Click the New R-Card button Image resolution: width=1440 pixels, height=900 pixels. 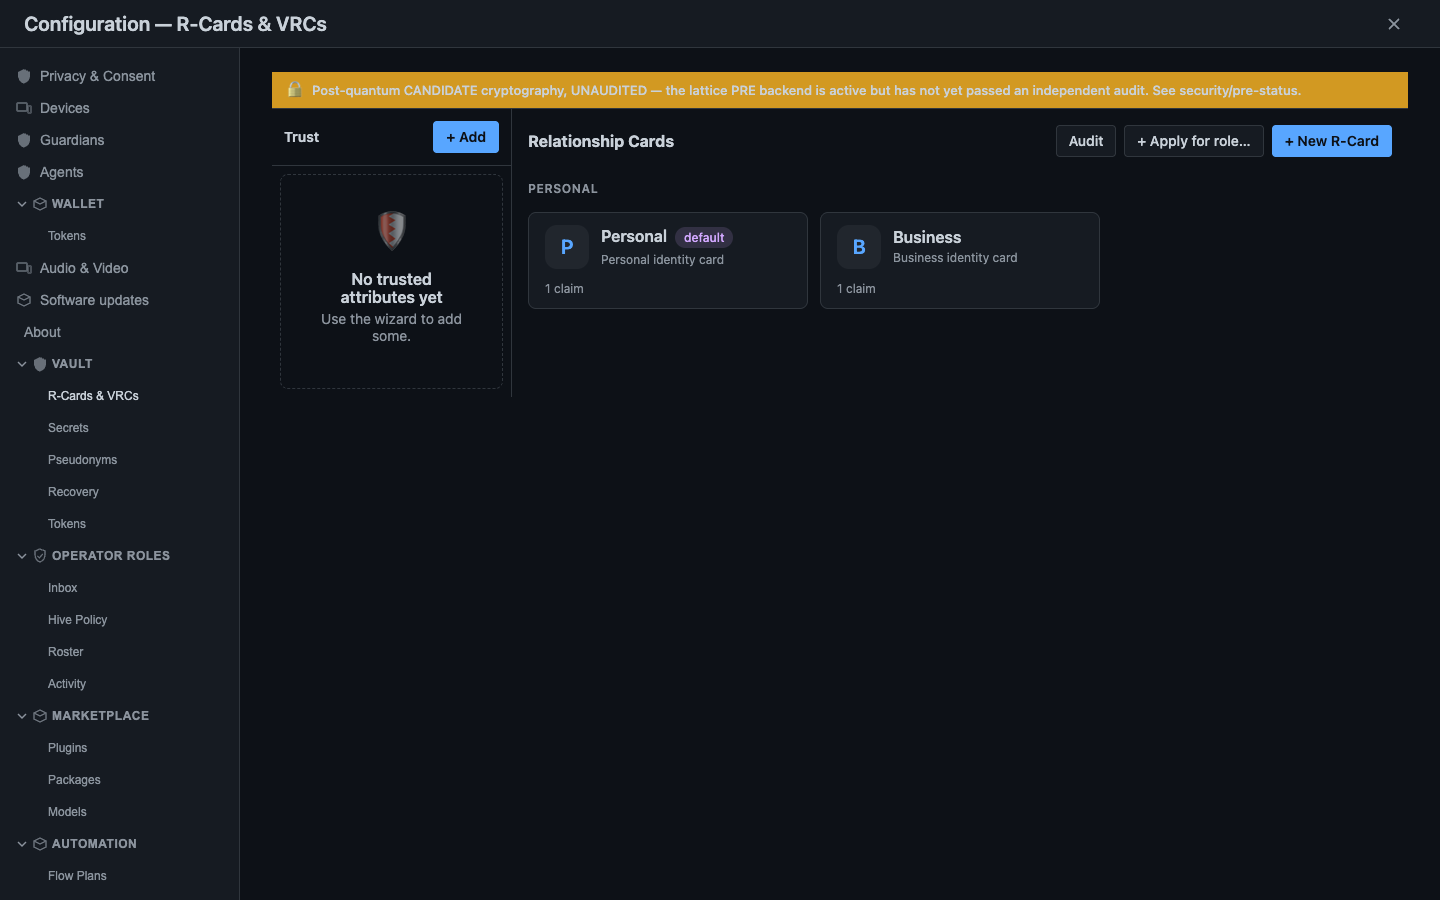[1331, 141]
